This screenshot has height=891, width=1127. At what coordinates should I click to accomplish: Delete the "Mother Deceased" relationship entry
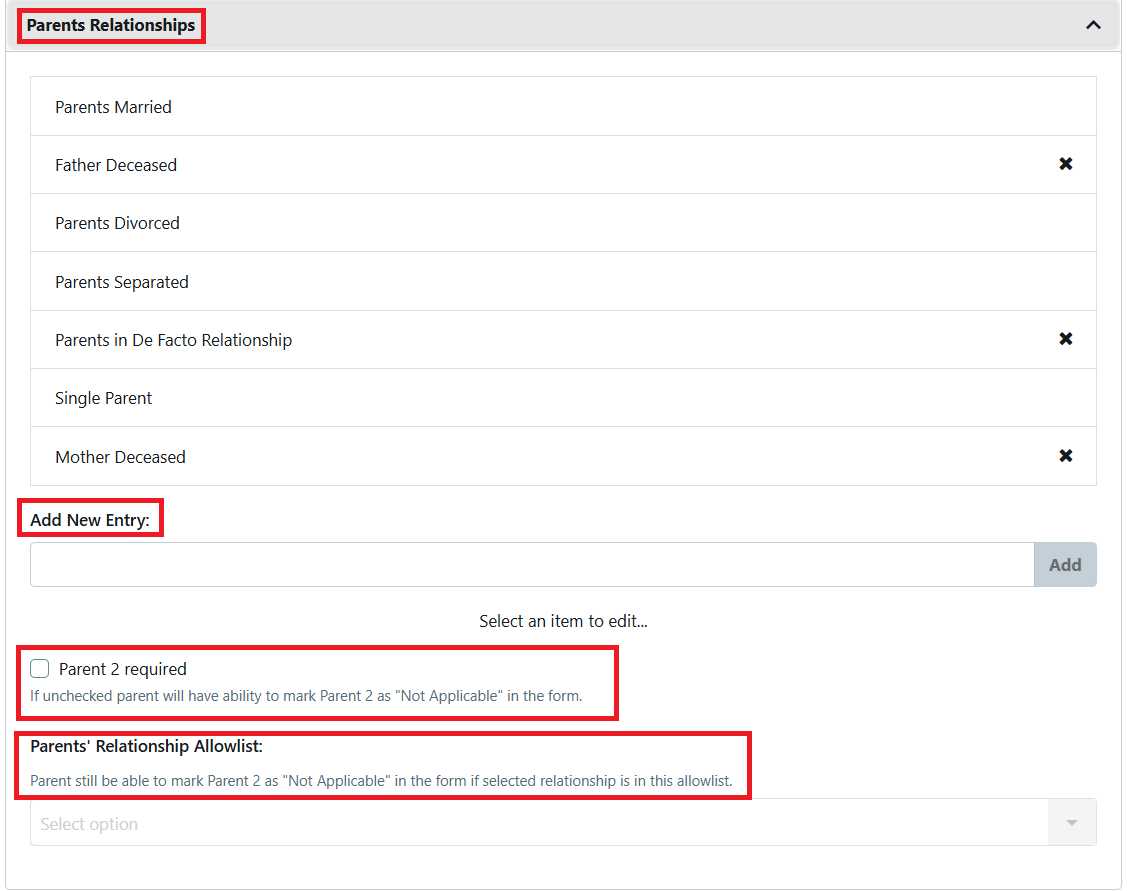[x=1066, y=457]
